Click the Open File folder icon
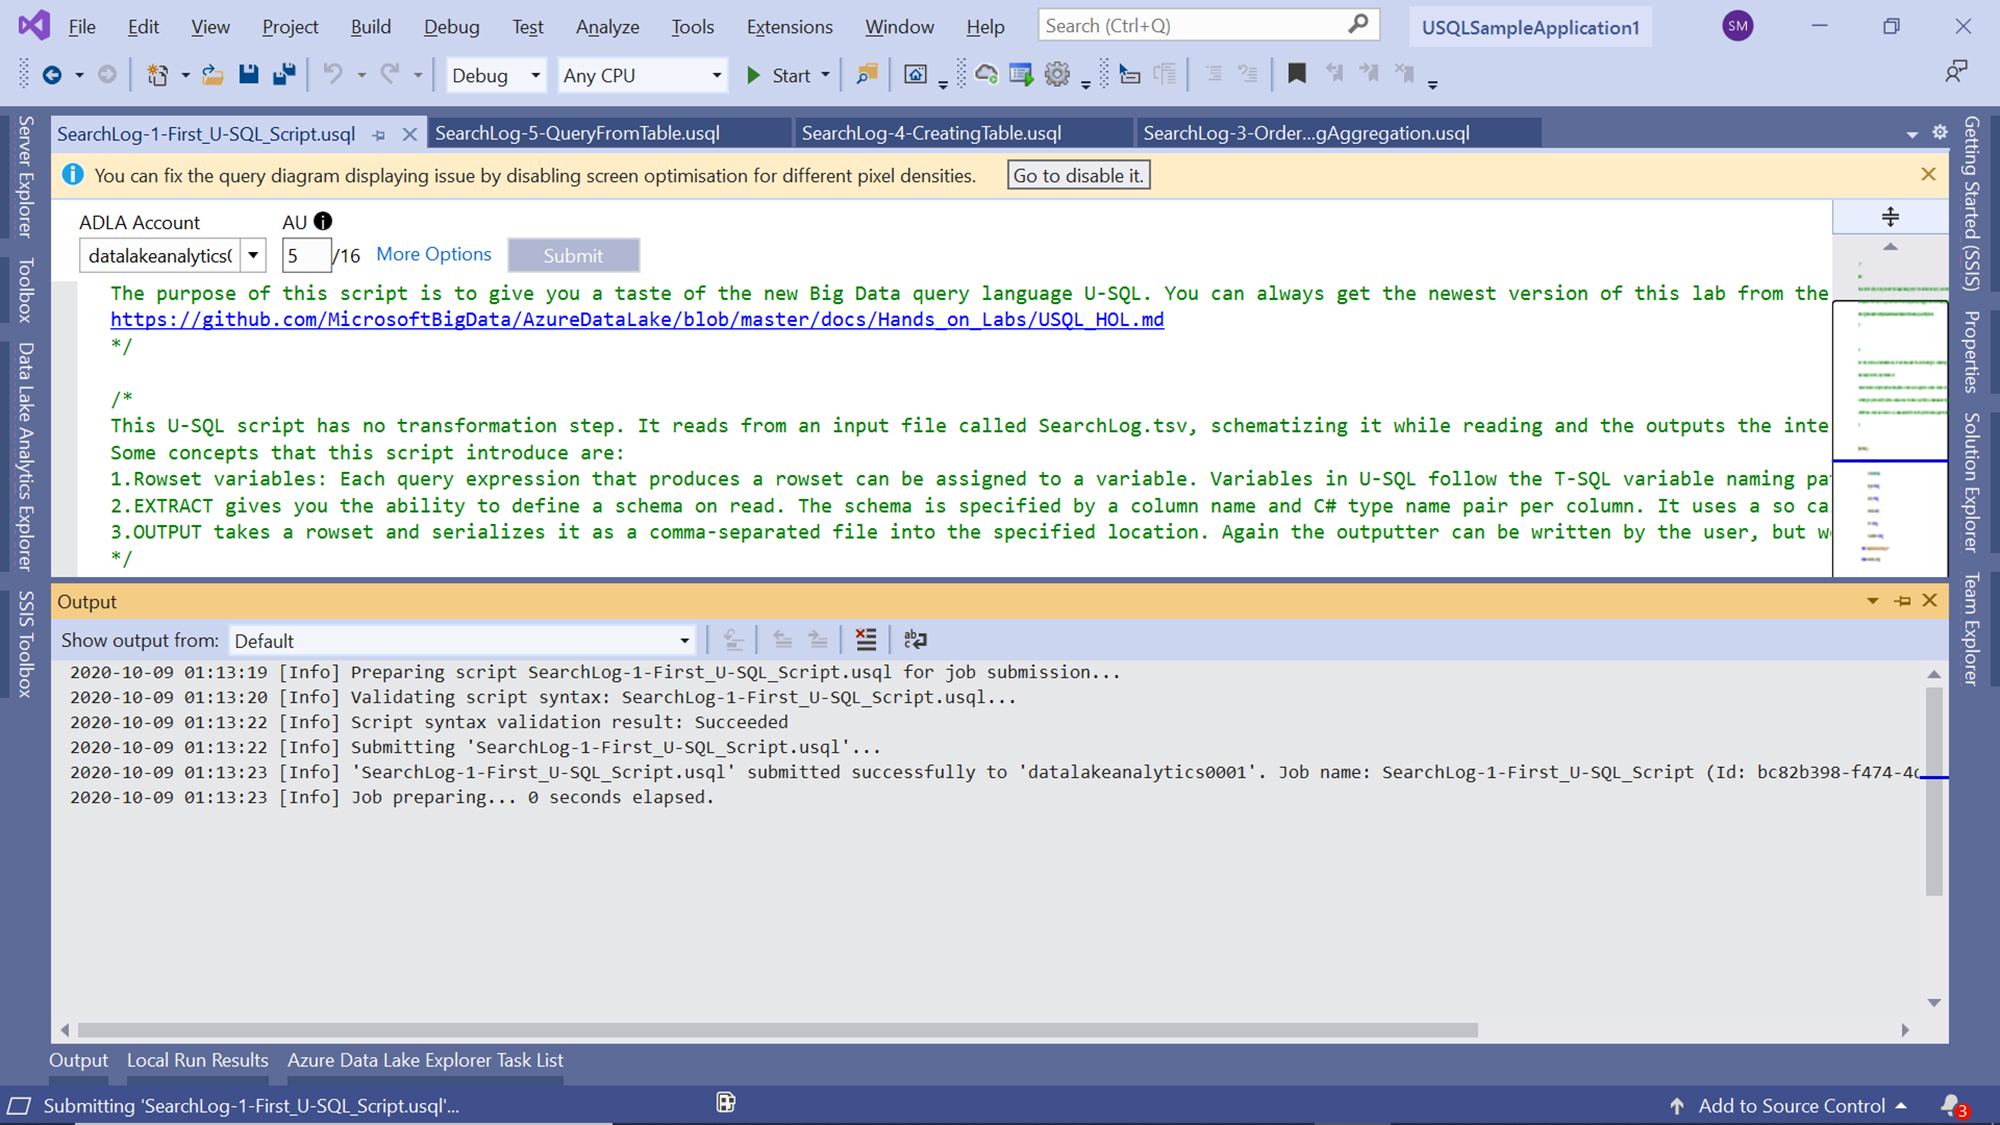2000x1125 pixels. 212,74
